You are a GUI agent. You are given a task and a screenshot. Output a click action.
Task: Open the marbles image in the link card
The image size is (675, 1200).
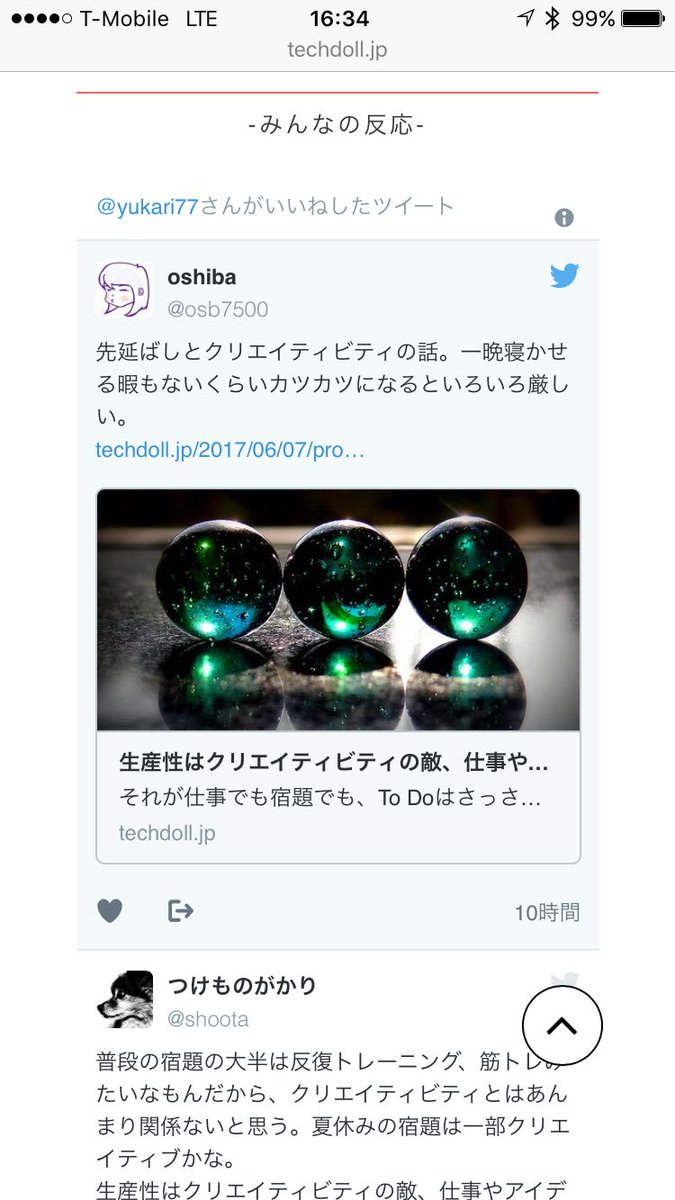pos(338,610)
